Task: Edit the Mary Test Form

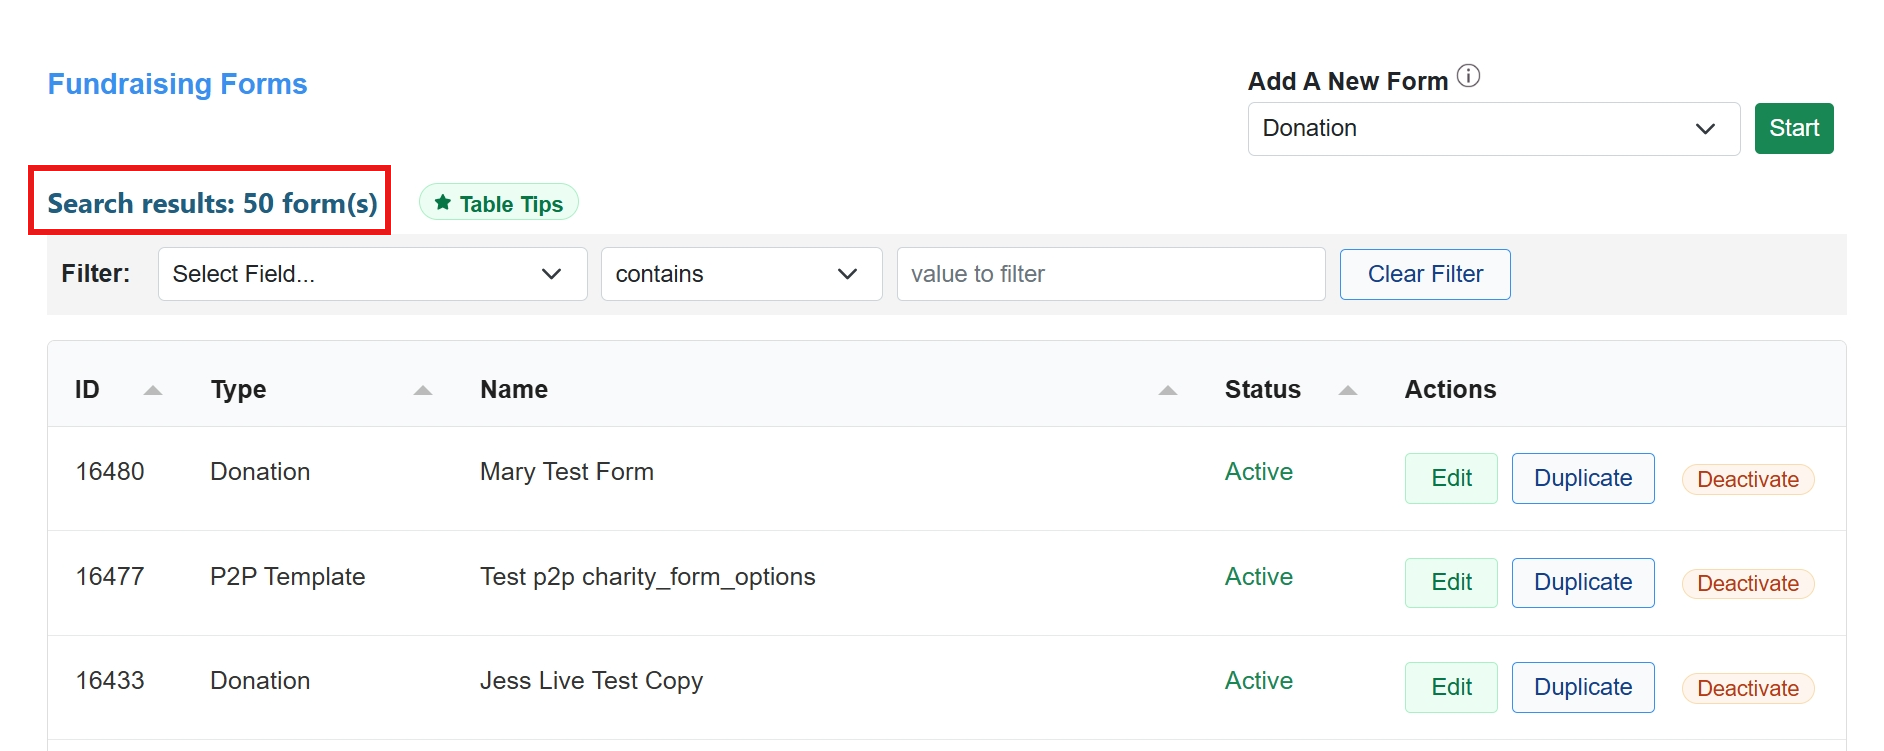Action: pyautogui.click(x=1450, y=478)
